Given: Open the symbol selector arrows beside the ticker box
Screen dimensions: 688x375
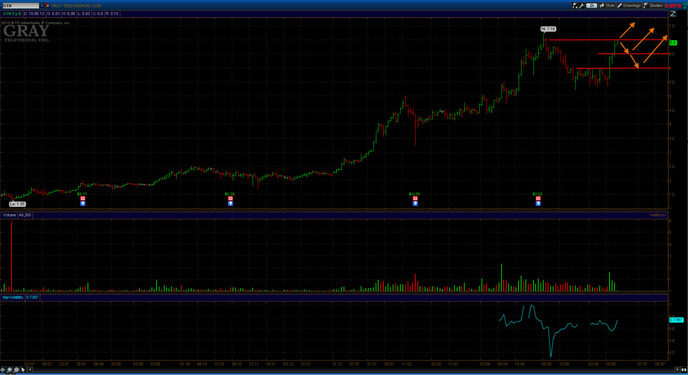Looking at the screenshot, I should point(42,6).
